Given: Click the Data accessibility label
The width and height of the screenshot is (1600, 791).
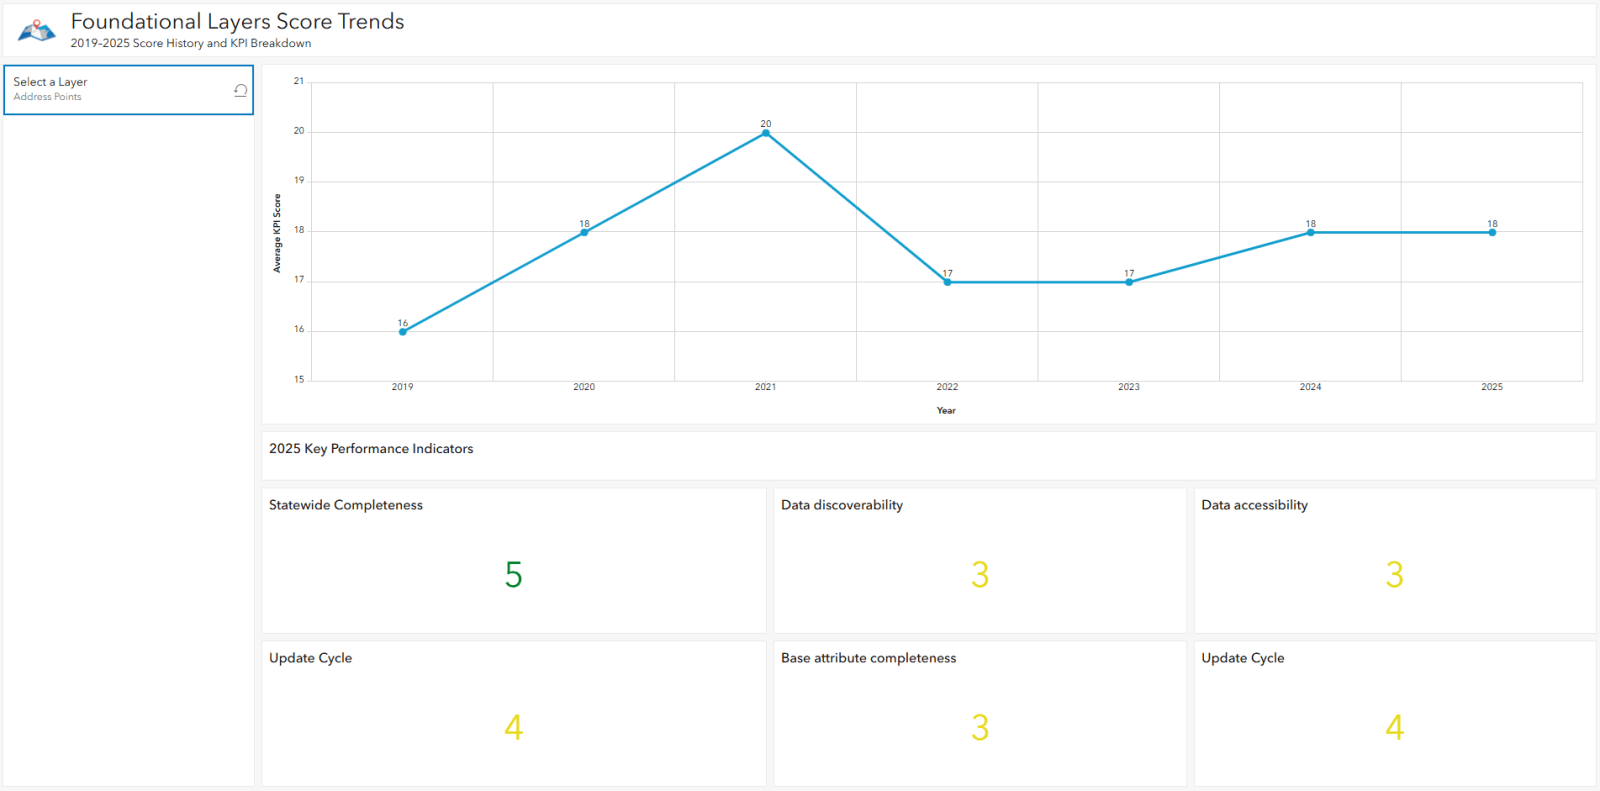Looking at the screenshot, I should coord(1255,505).
